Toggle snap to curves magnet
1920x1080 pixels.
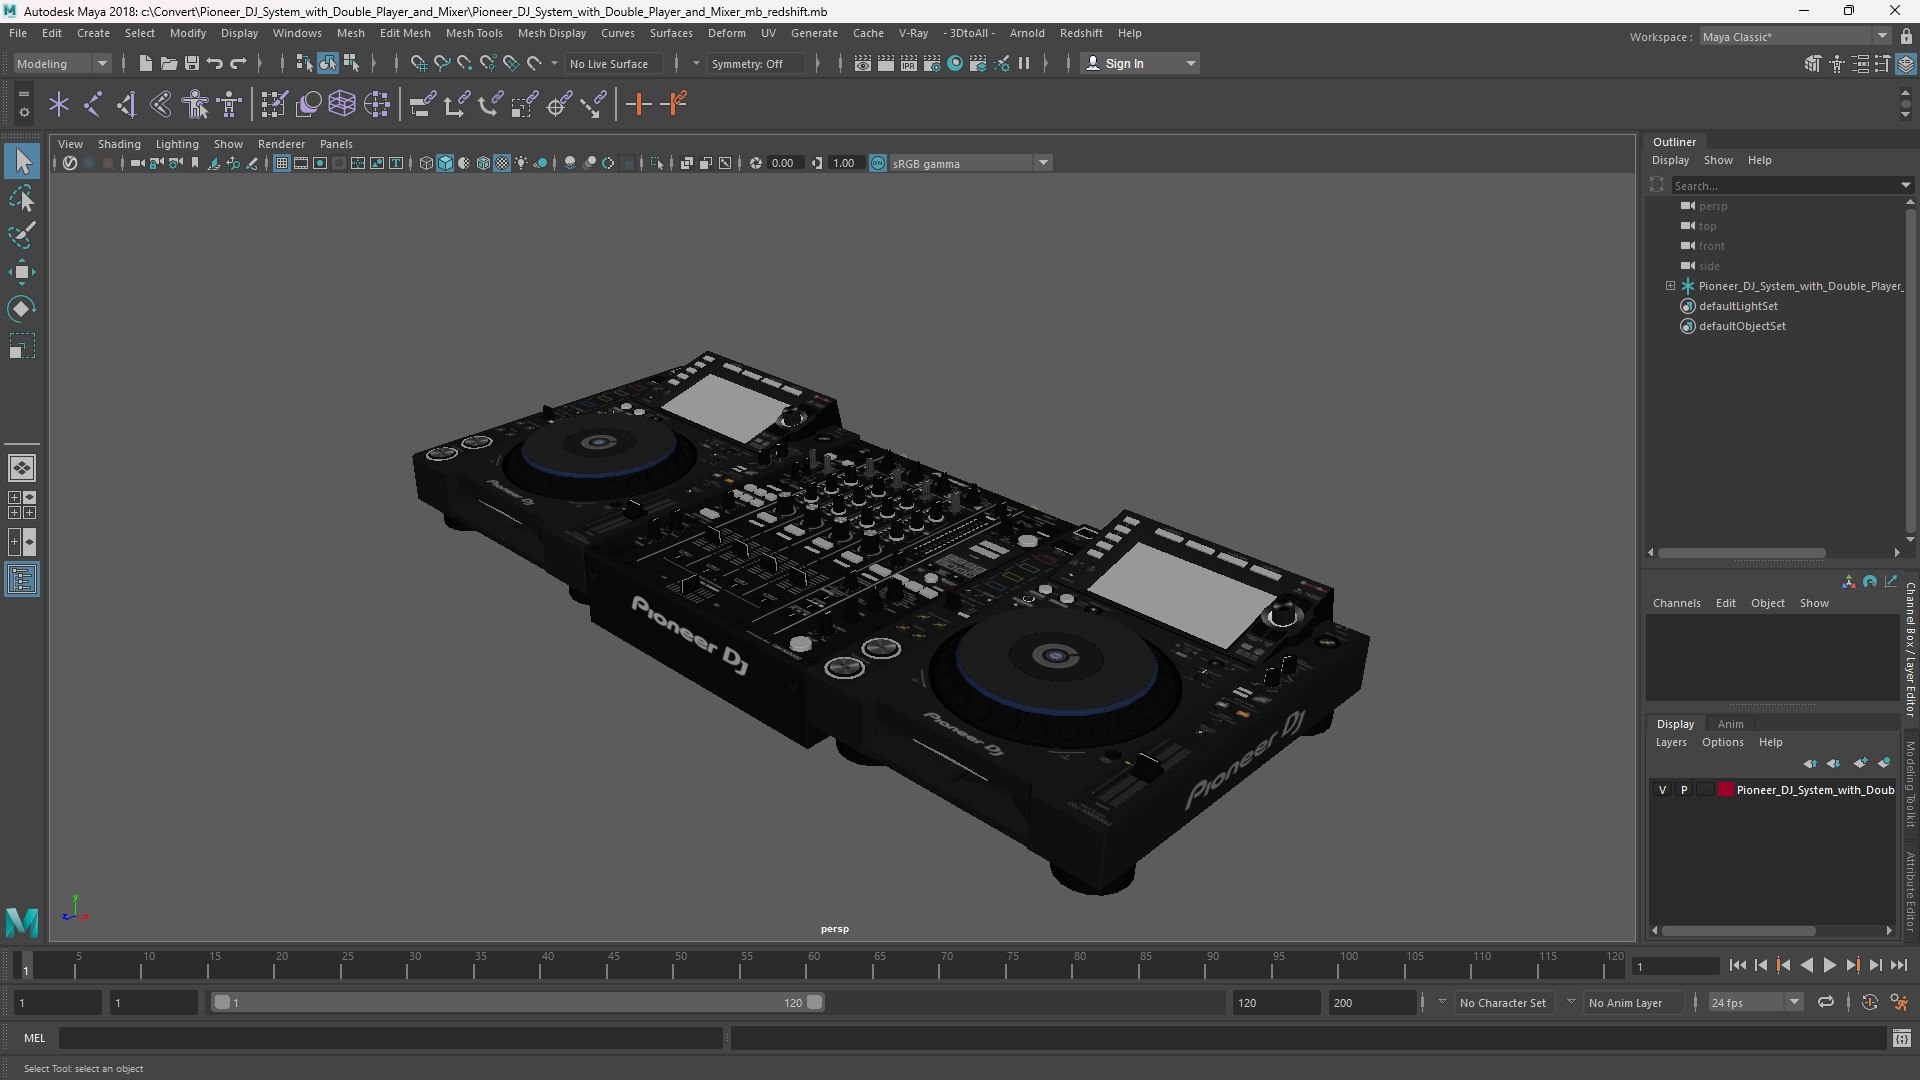click(x=441, y=63)
